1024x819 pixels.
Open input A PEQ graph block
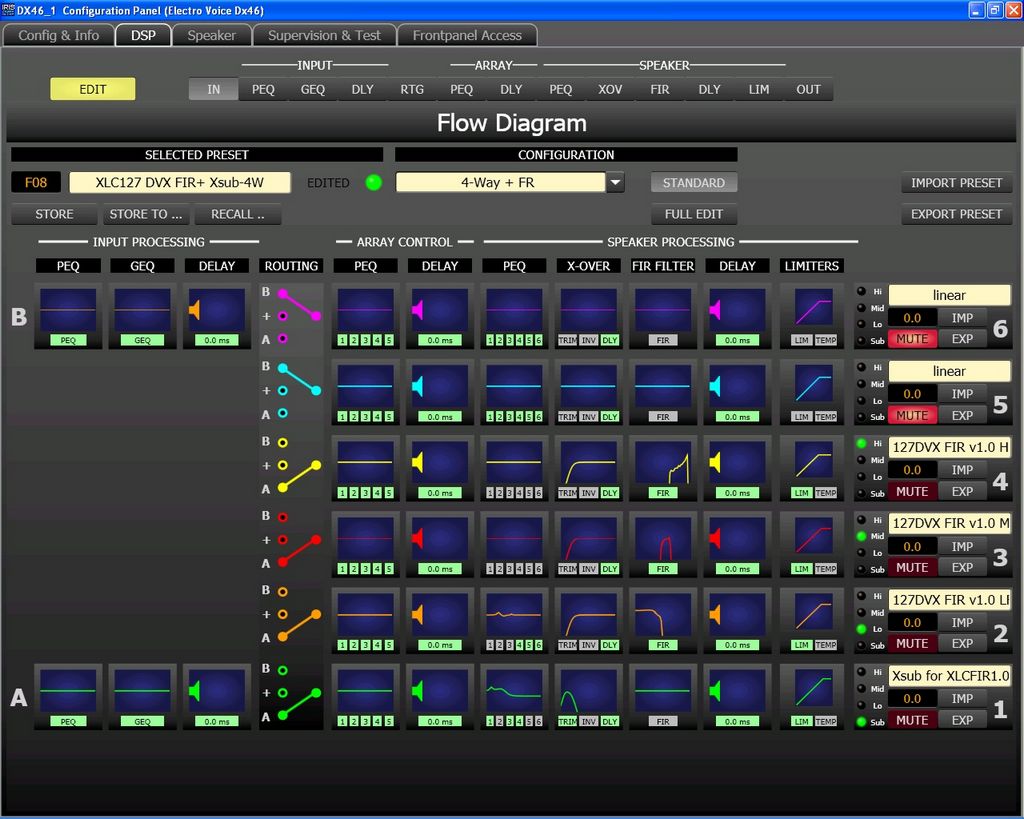[68, 697]
